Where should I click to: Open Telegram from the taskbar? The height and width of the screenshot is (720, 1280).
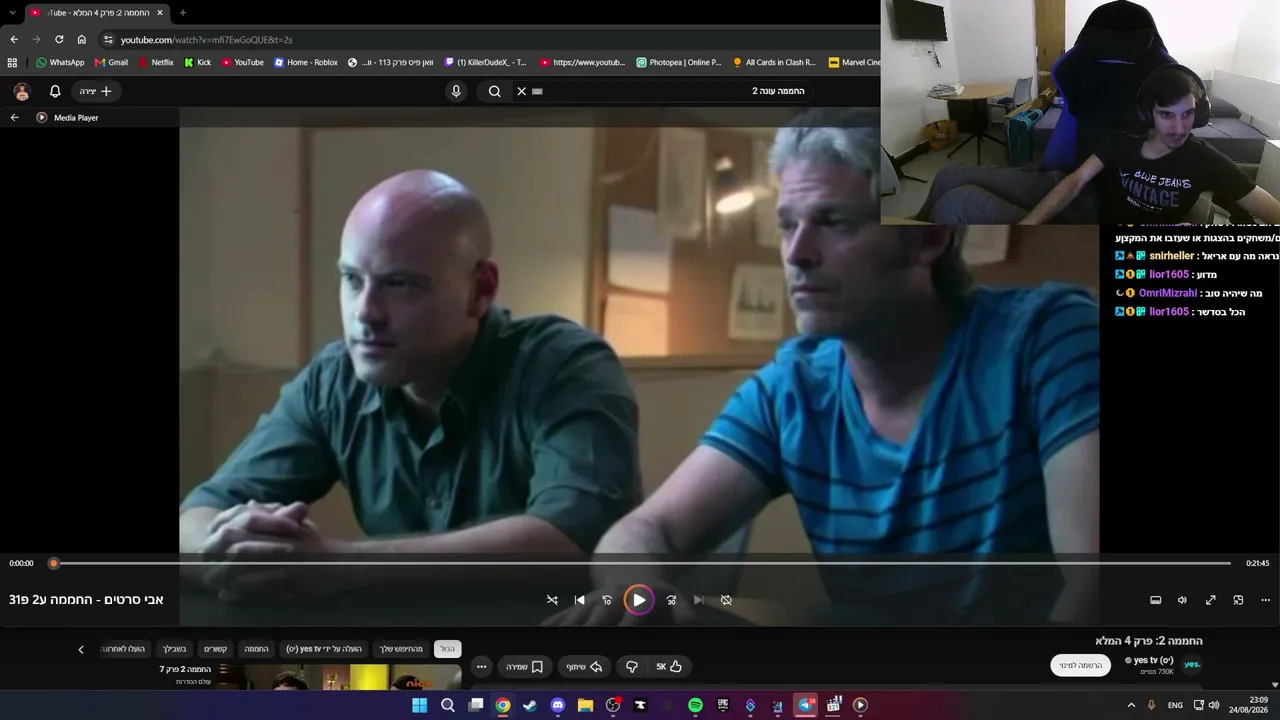(x=805, y=705)
